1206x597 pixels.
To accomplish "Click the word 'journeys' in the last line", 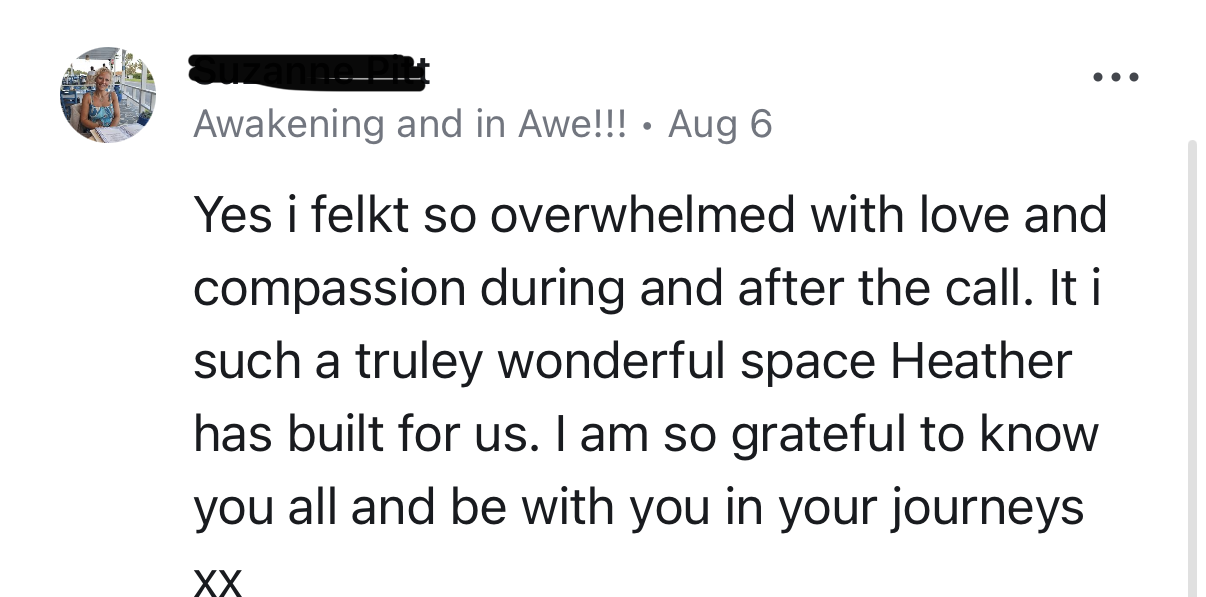I will point(987,510).
